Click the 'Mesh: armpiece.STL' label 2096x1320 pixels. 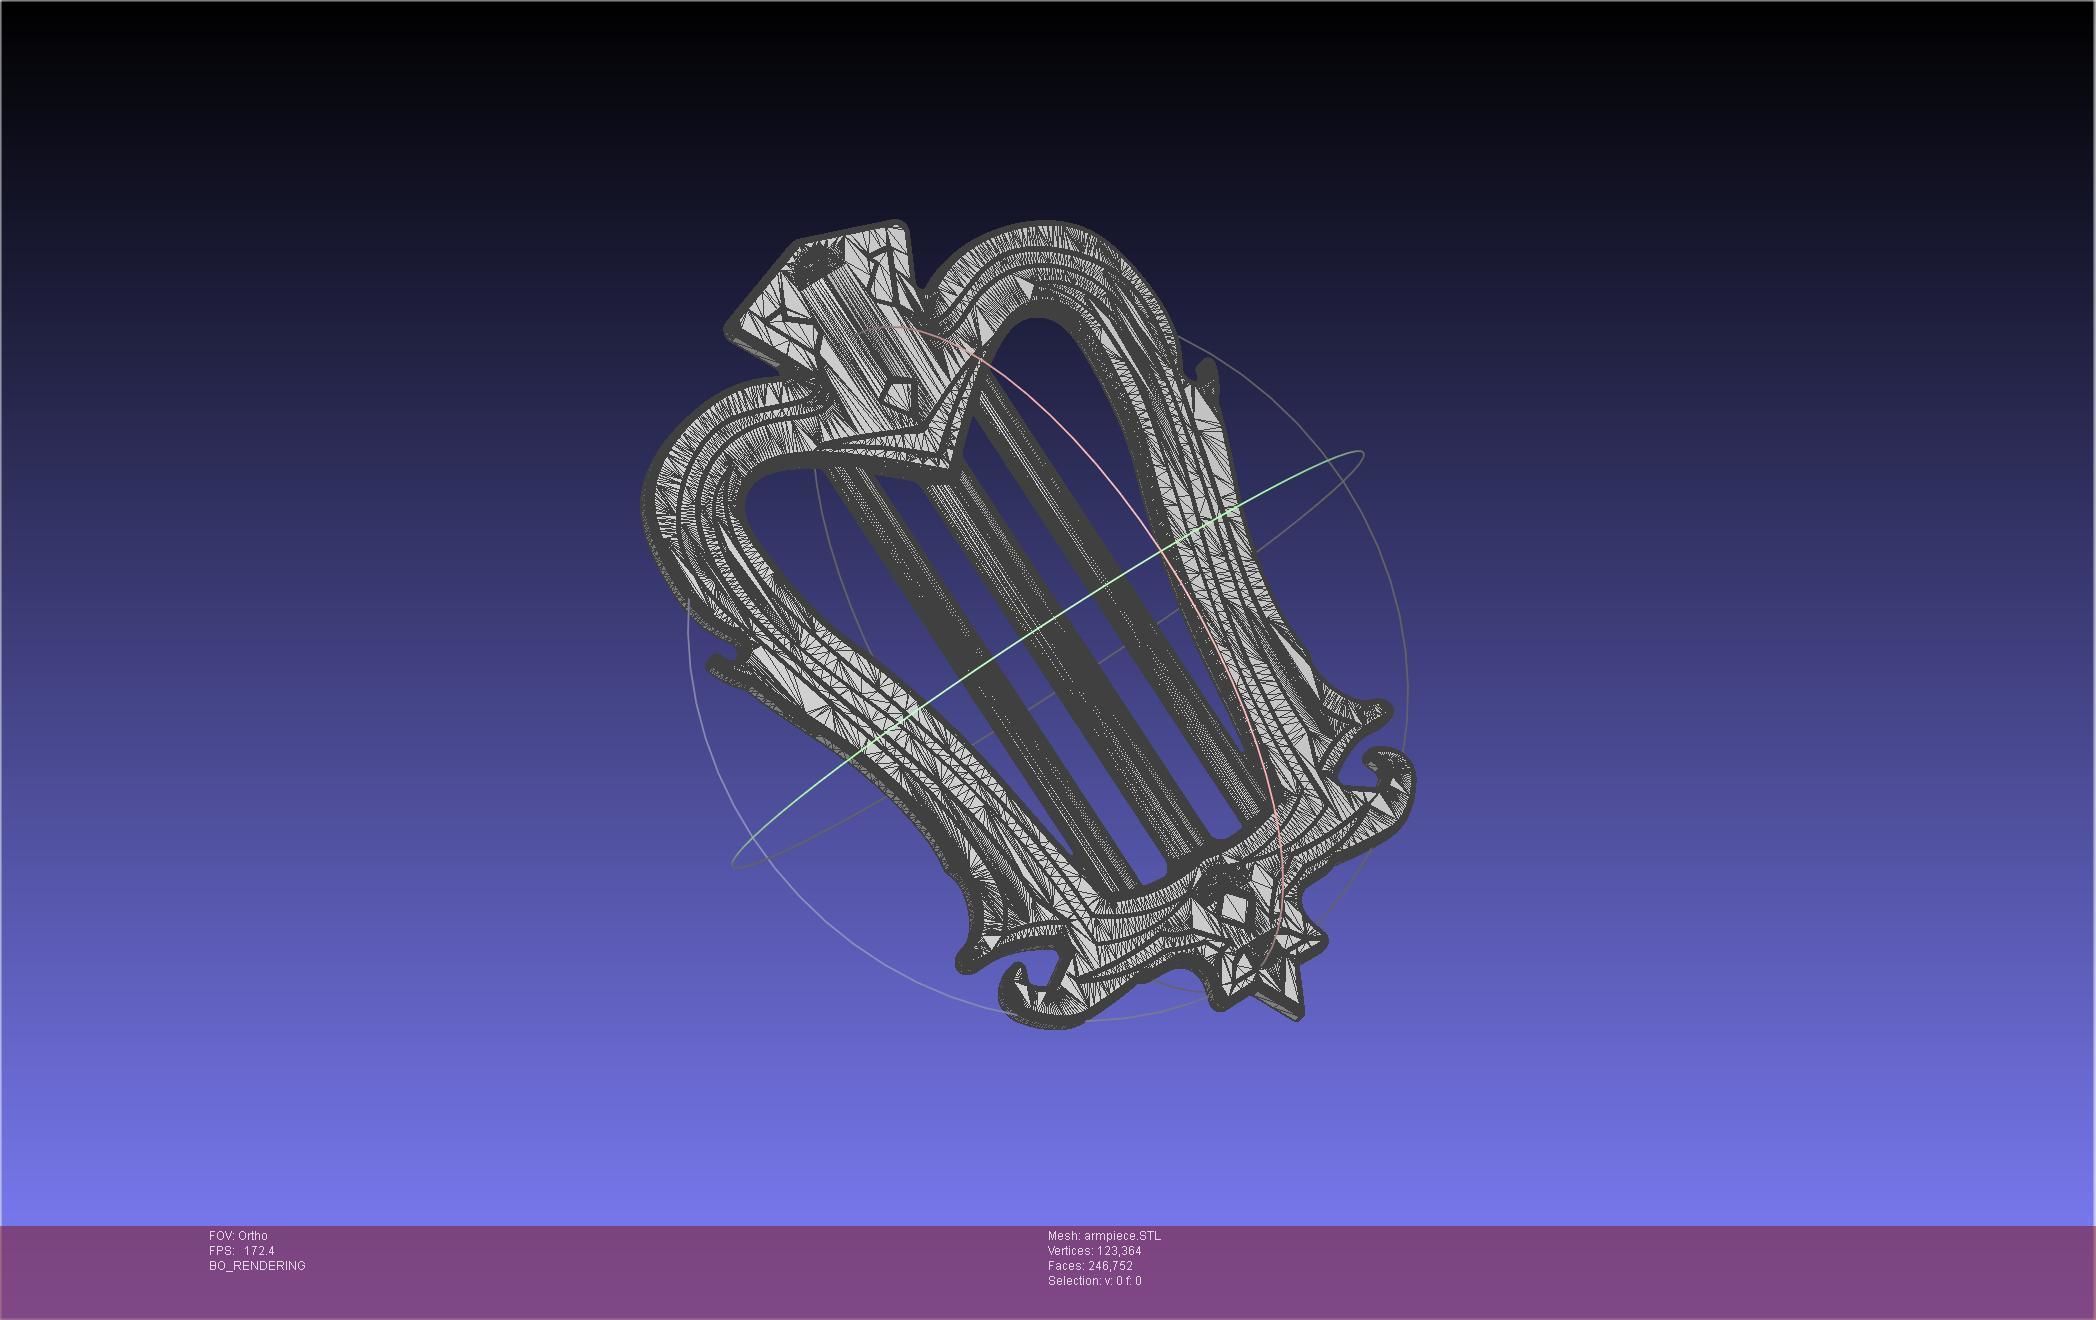1104,1236
